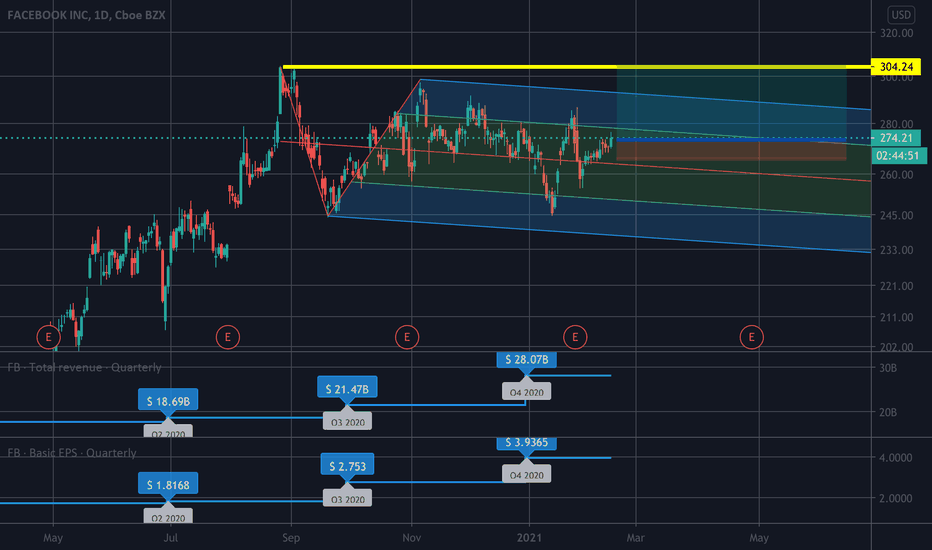Click the FB Basic EPS Quarterly title
This screenshot has width=932, height=550.
pyautogui.click(x=72, y=453)
